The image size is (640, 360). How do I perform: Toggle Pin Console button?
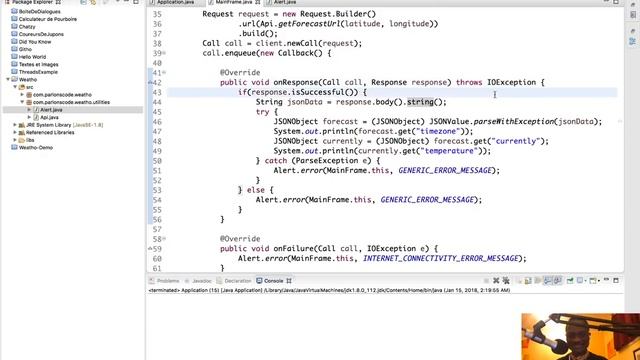[x=570, y=280]
